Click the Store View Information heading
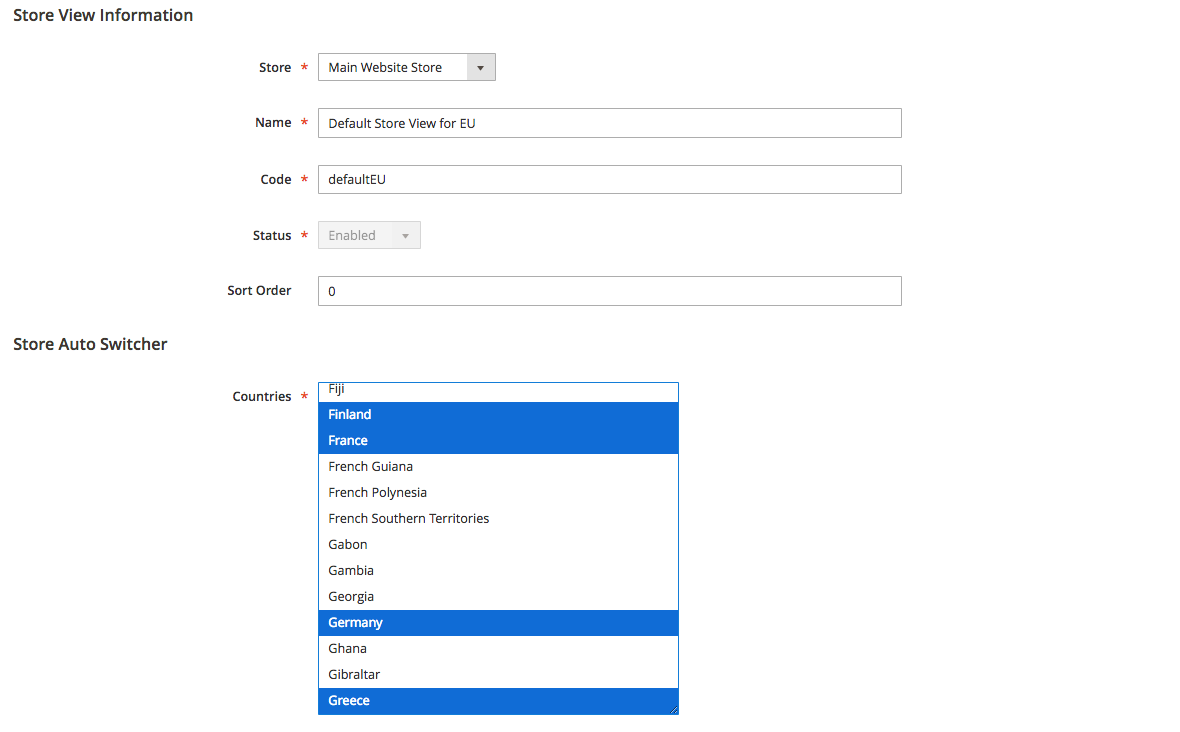This screenshot has width=1180, height=732. point(103,15)
